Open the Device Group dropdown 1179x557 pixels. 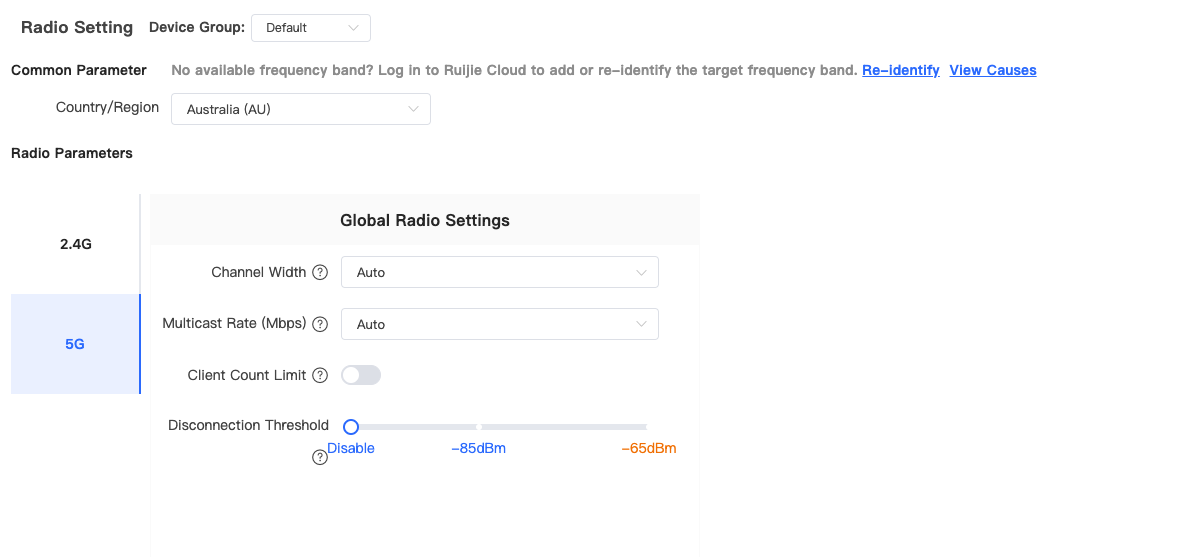click(310, 28)
